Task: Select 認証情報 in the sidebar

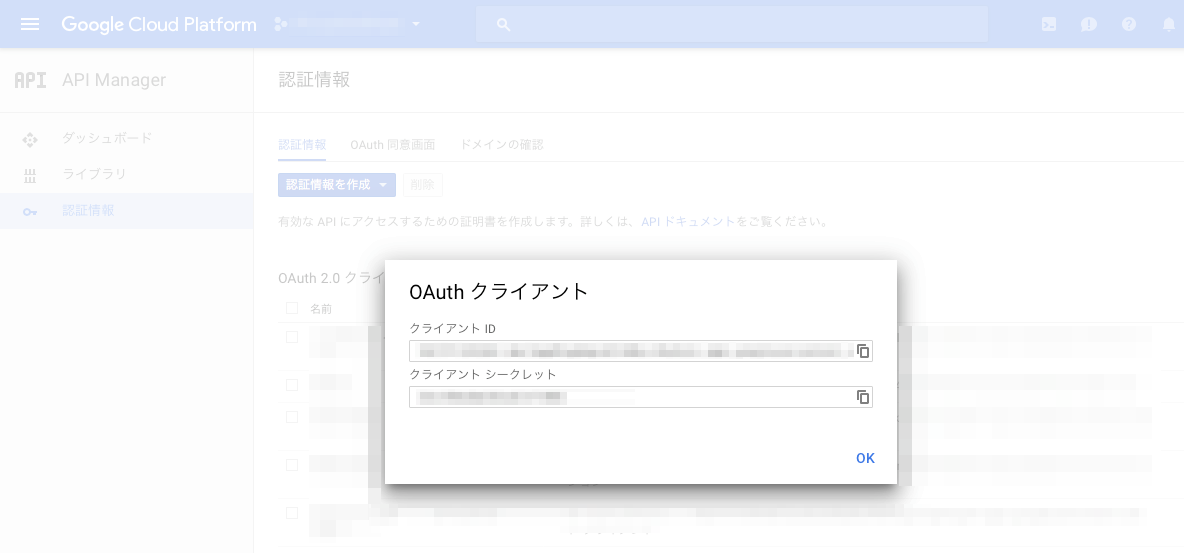Action: 126,211
